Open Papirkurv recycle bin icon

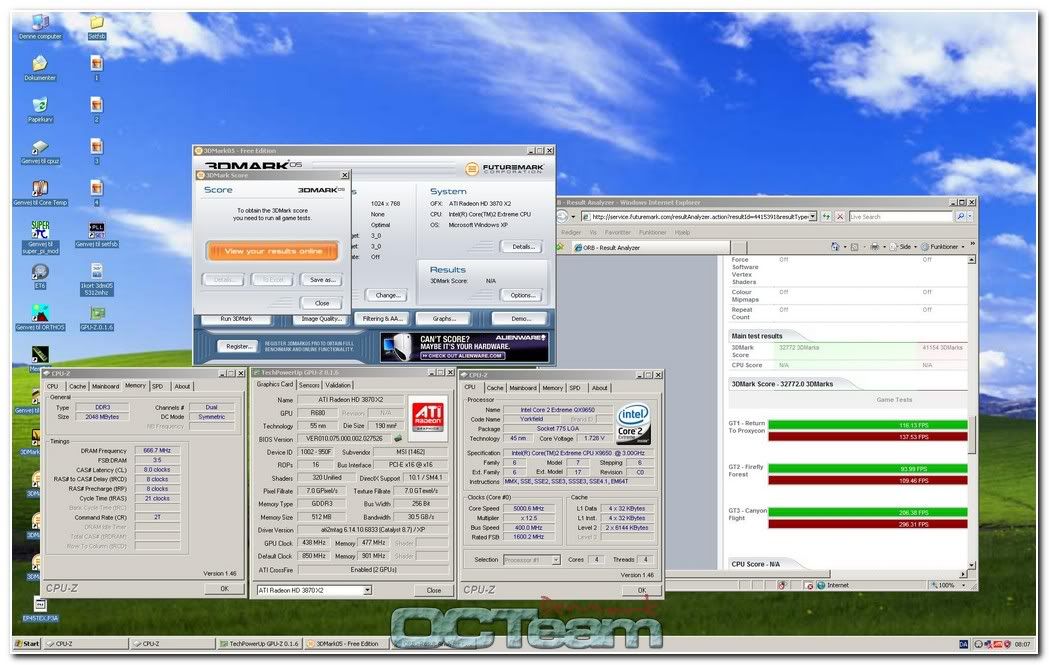40,109
